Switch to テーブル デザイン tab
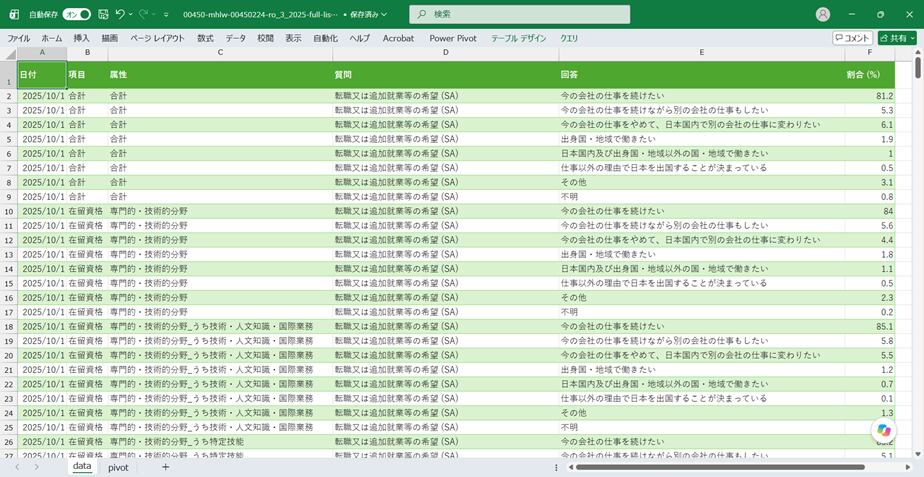 click(519, 38)
